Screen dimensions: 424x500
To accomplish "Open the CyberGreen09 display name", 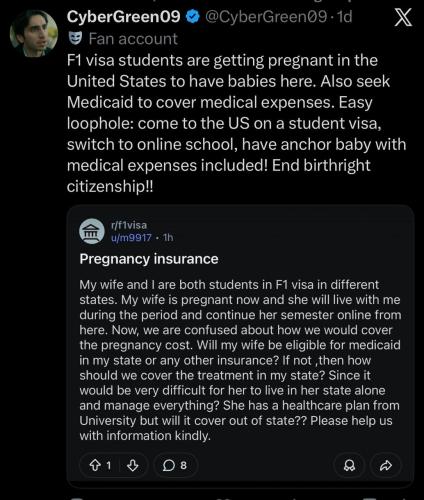I will [124, 16].
